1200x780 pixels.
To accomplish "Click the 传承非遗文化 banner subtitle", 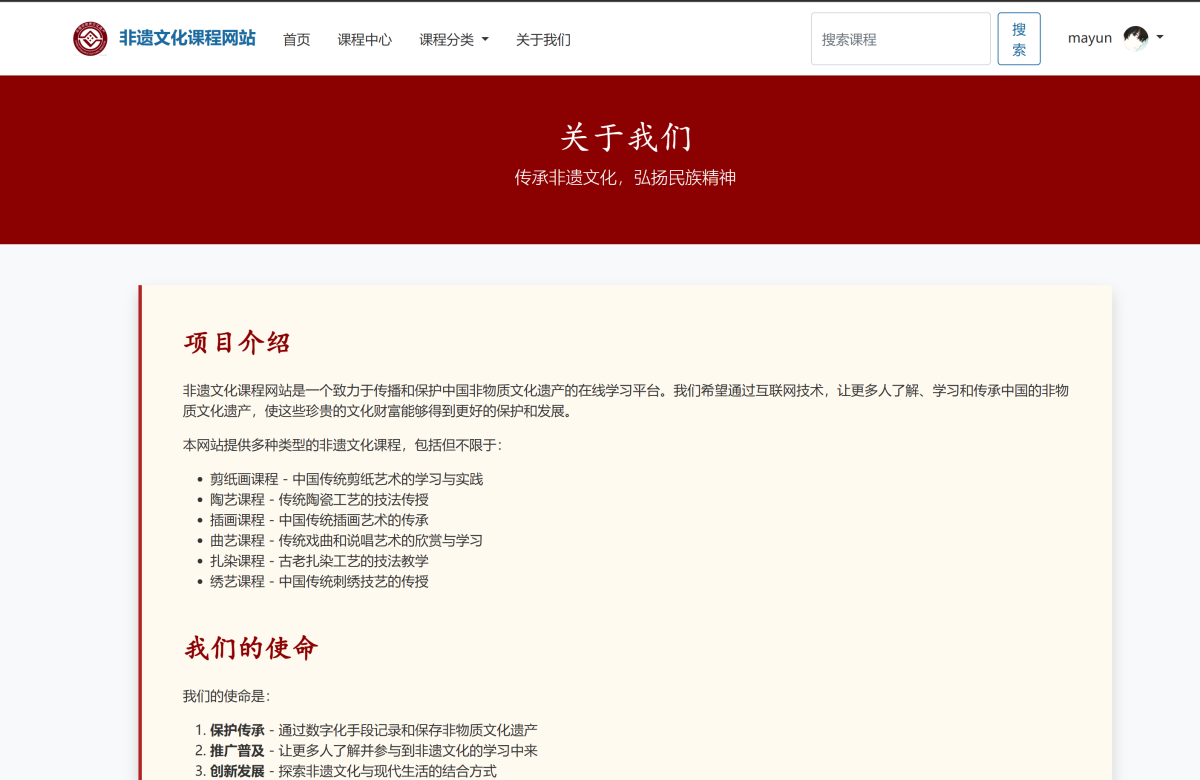I will [625, 178].
